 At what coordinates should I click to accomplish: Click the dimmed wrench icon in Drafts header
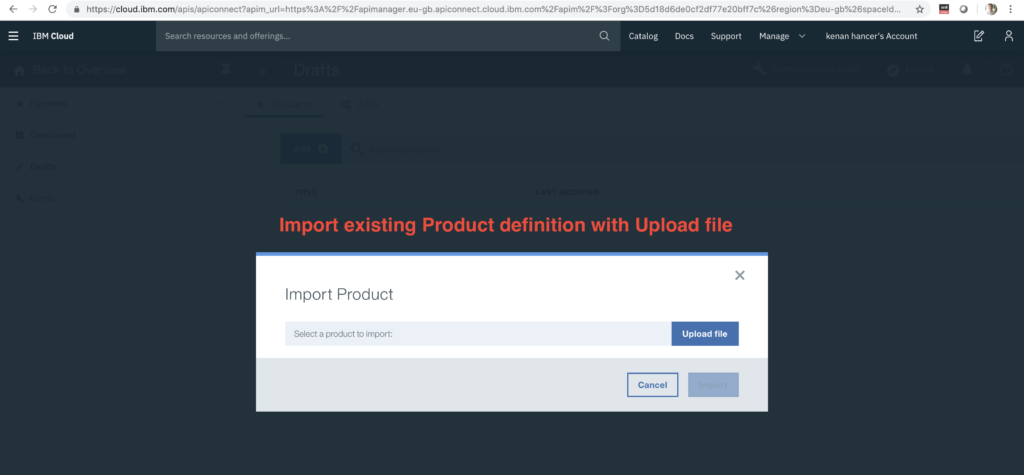tap(758, 70)
